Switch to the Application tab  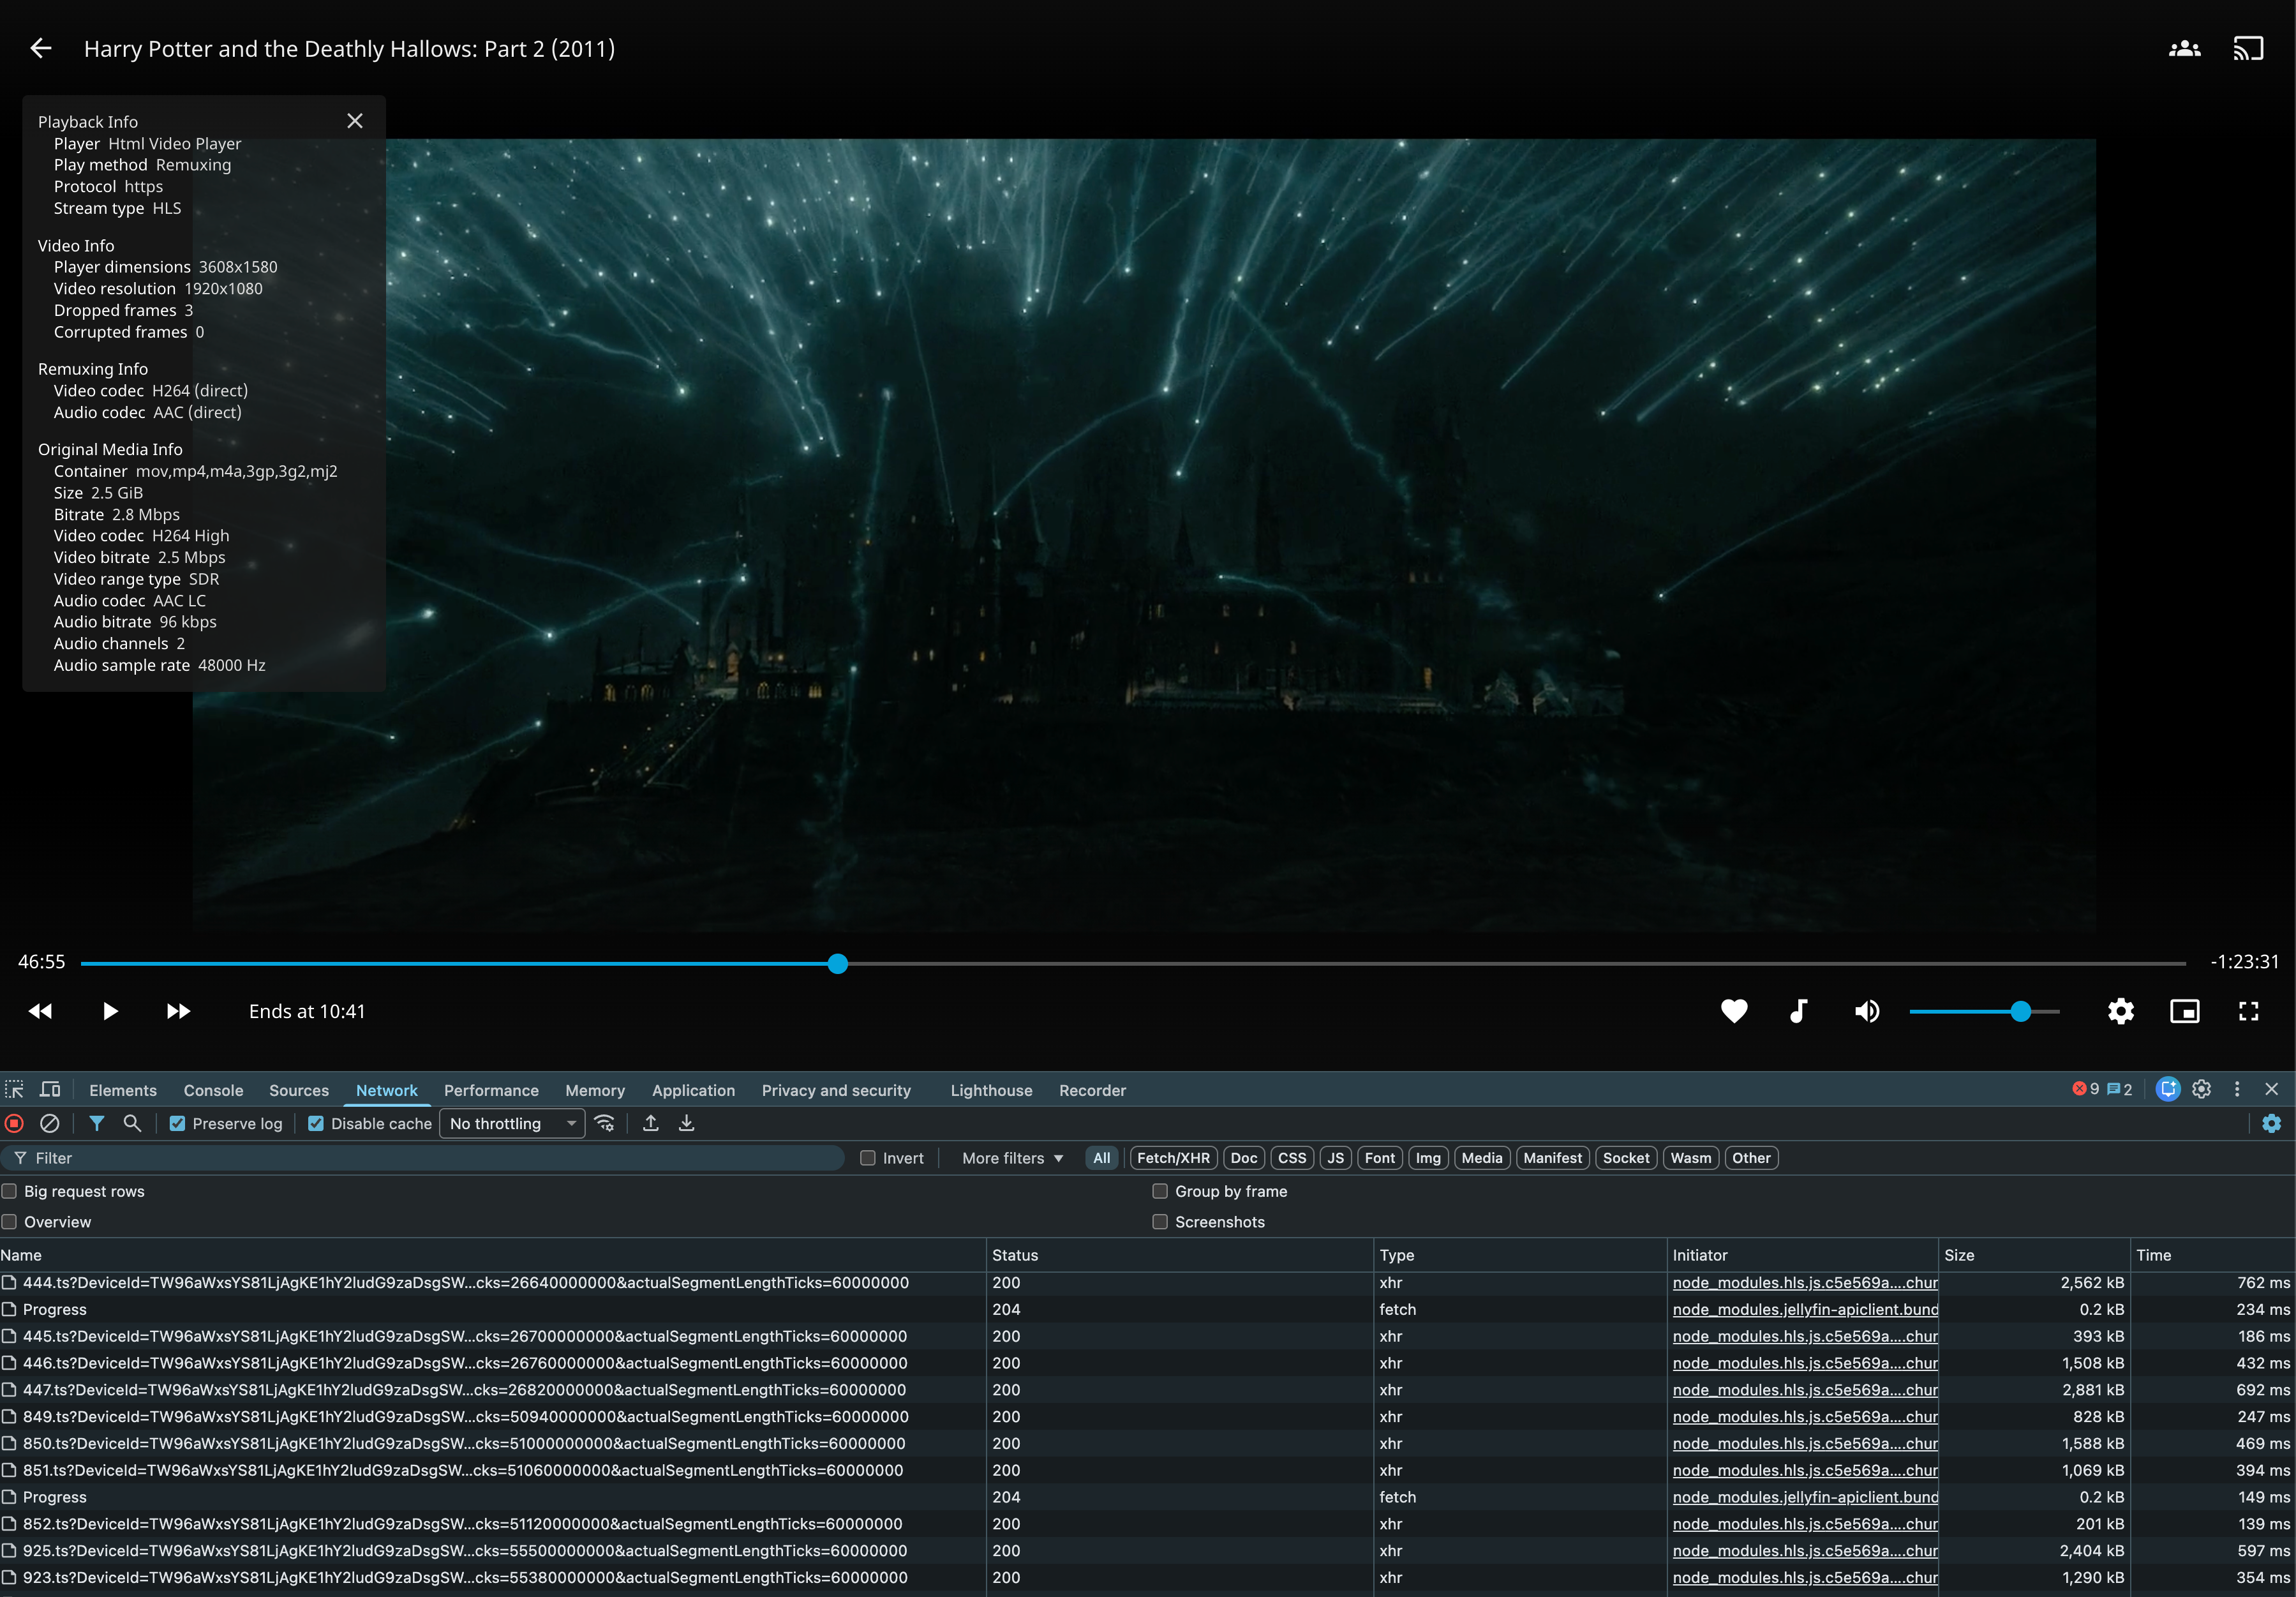coord(693,1090)
